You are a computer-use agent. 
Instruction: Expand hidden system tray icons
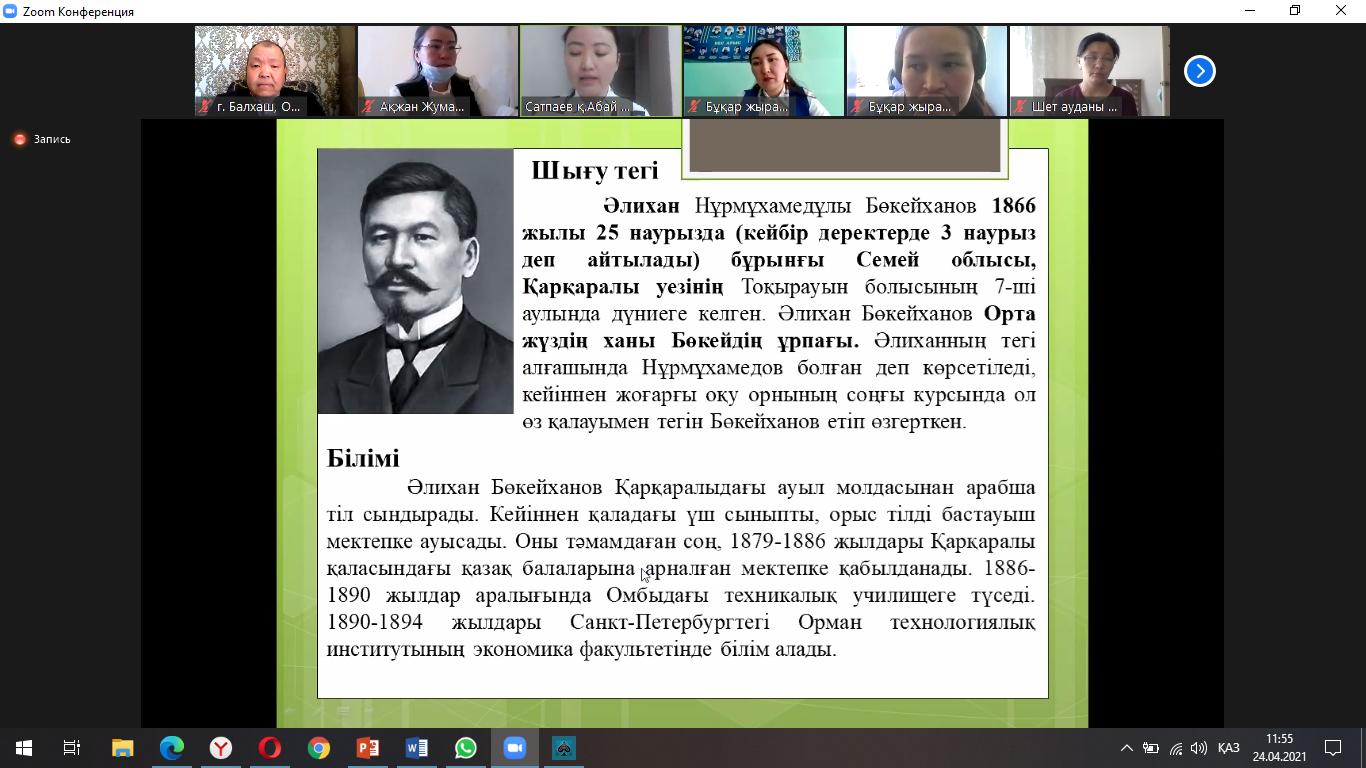[1127, 748]
